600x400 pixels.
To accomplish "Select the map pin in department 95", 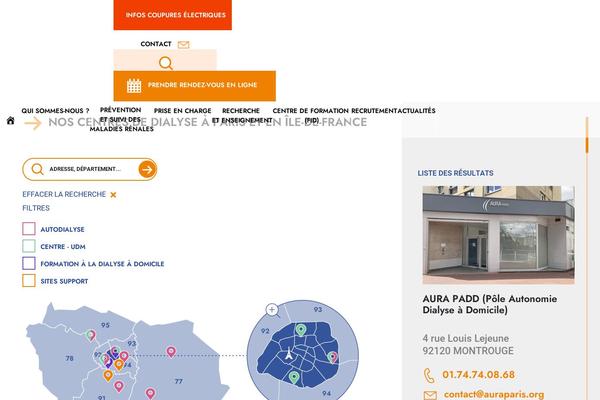I will tap(91, 336).
